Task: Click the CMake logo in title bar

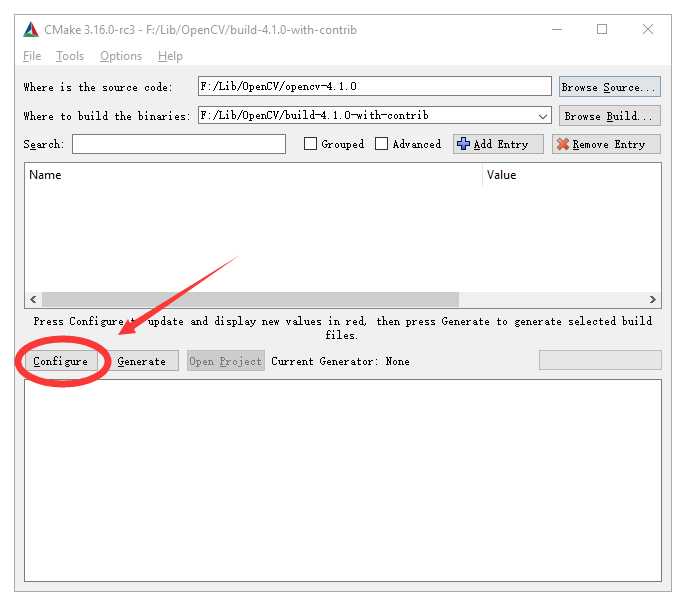Action: [x=31, y=30]
